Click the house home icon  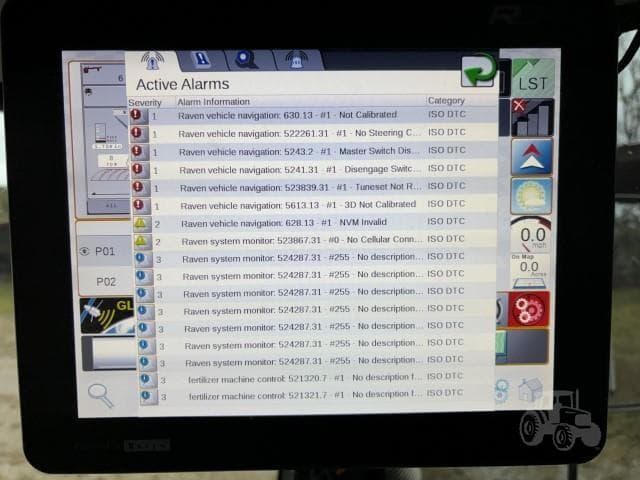530,389
